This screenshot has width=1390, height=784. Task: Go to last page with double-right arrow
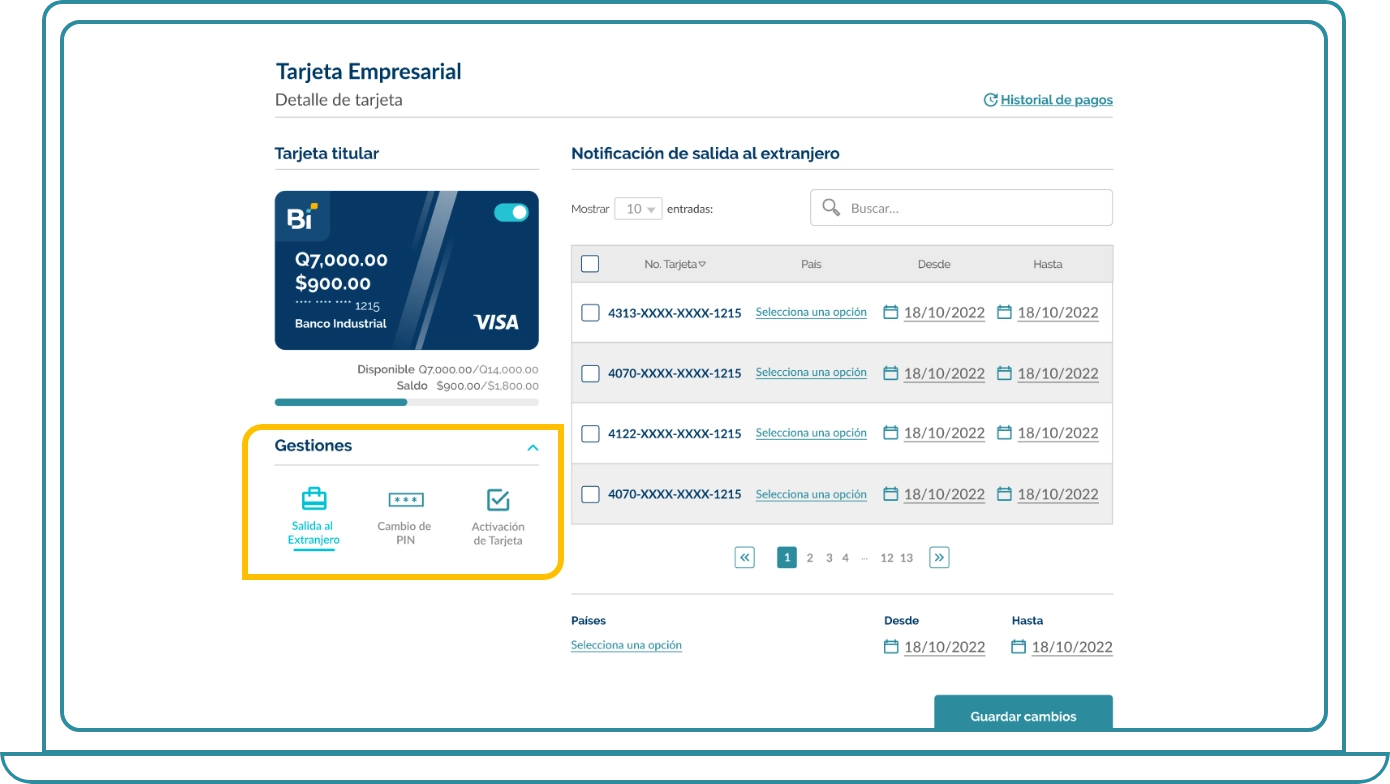pos(939,558)
